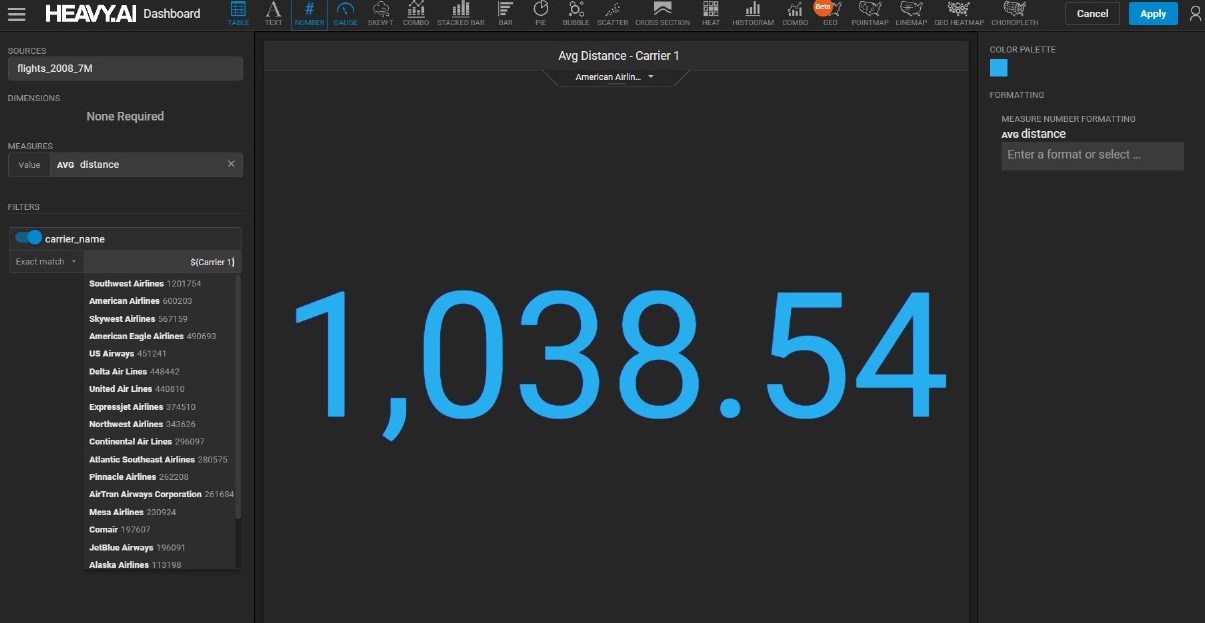Select the Choropleth map chart

coord(1014,13)
